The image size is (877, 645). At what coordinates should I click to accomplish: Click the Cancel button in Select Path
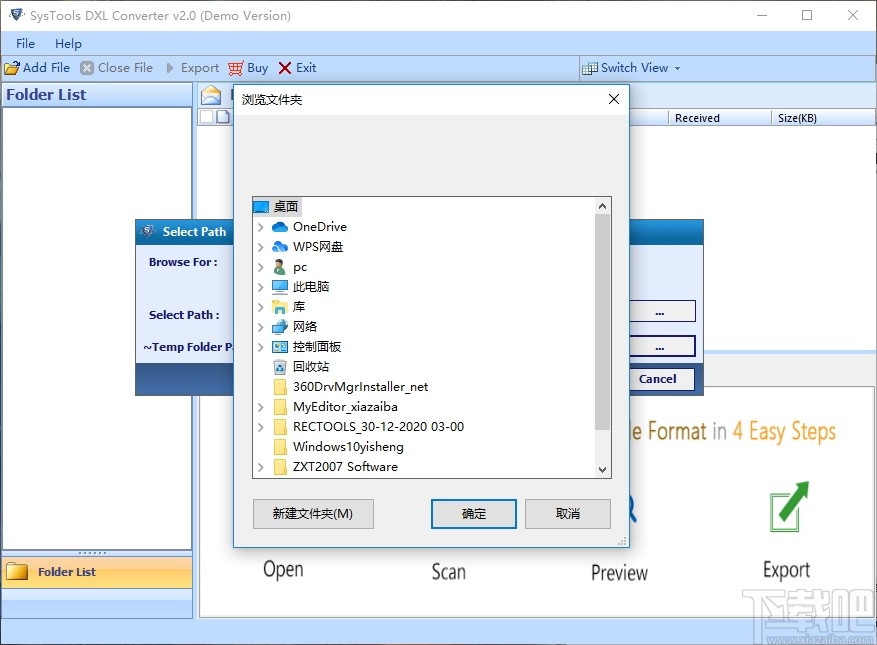click(661, 379)
